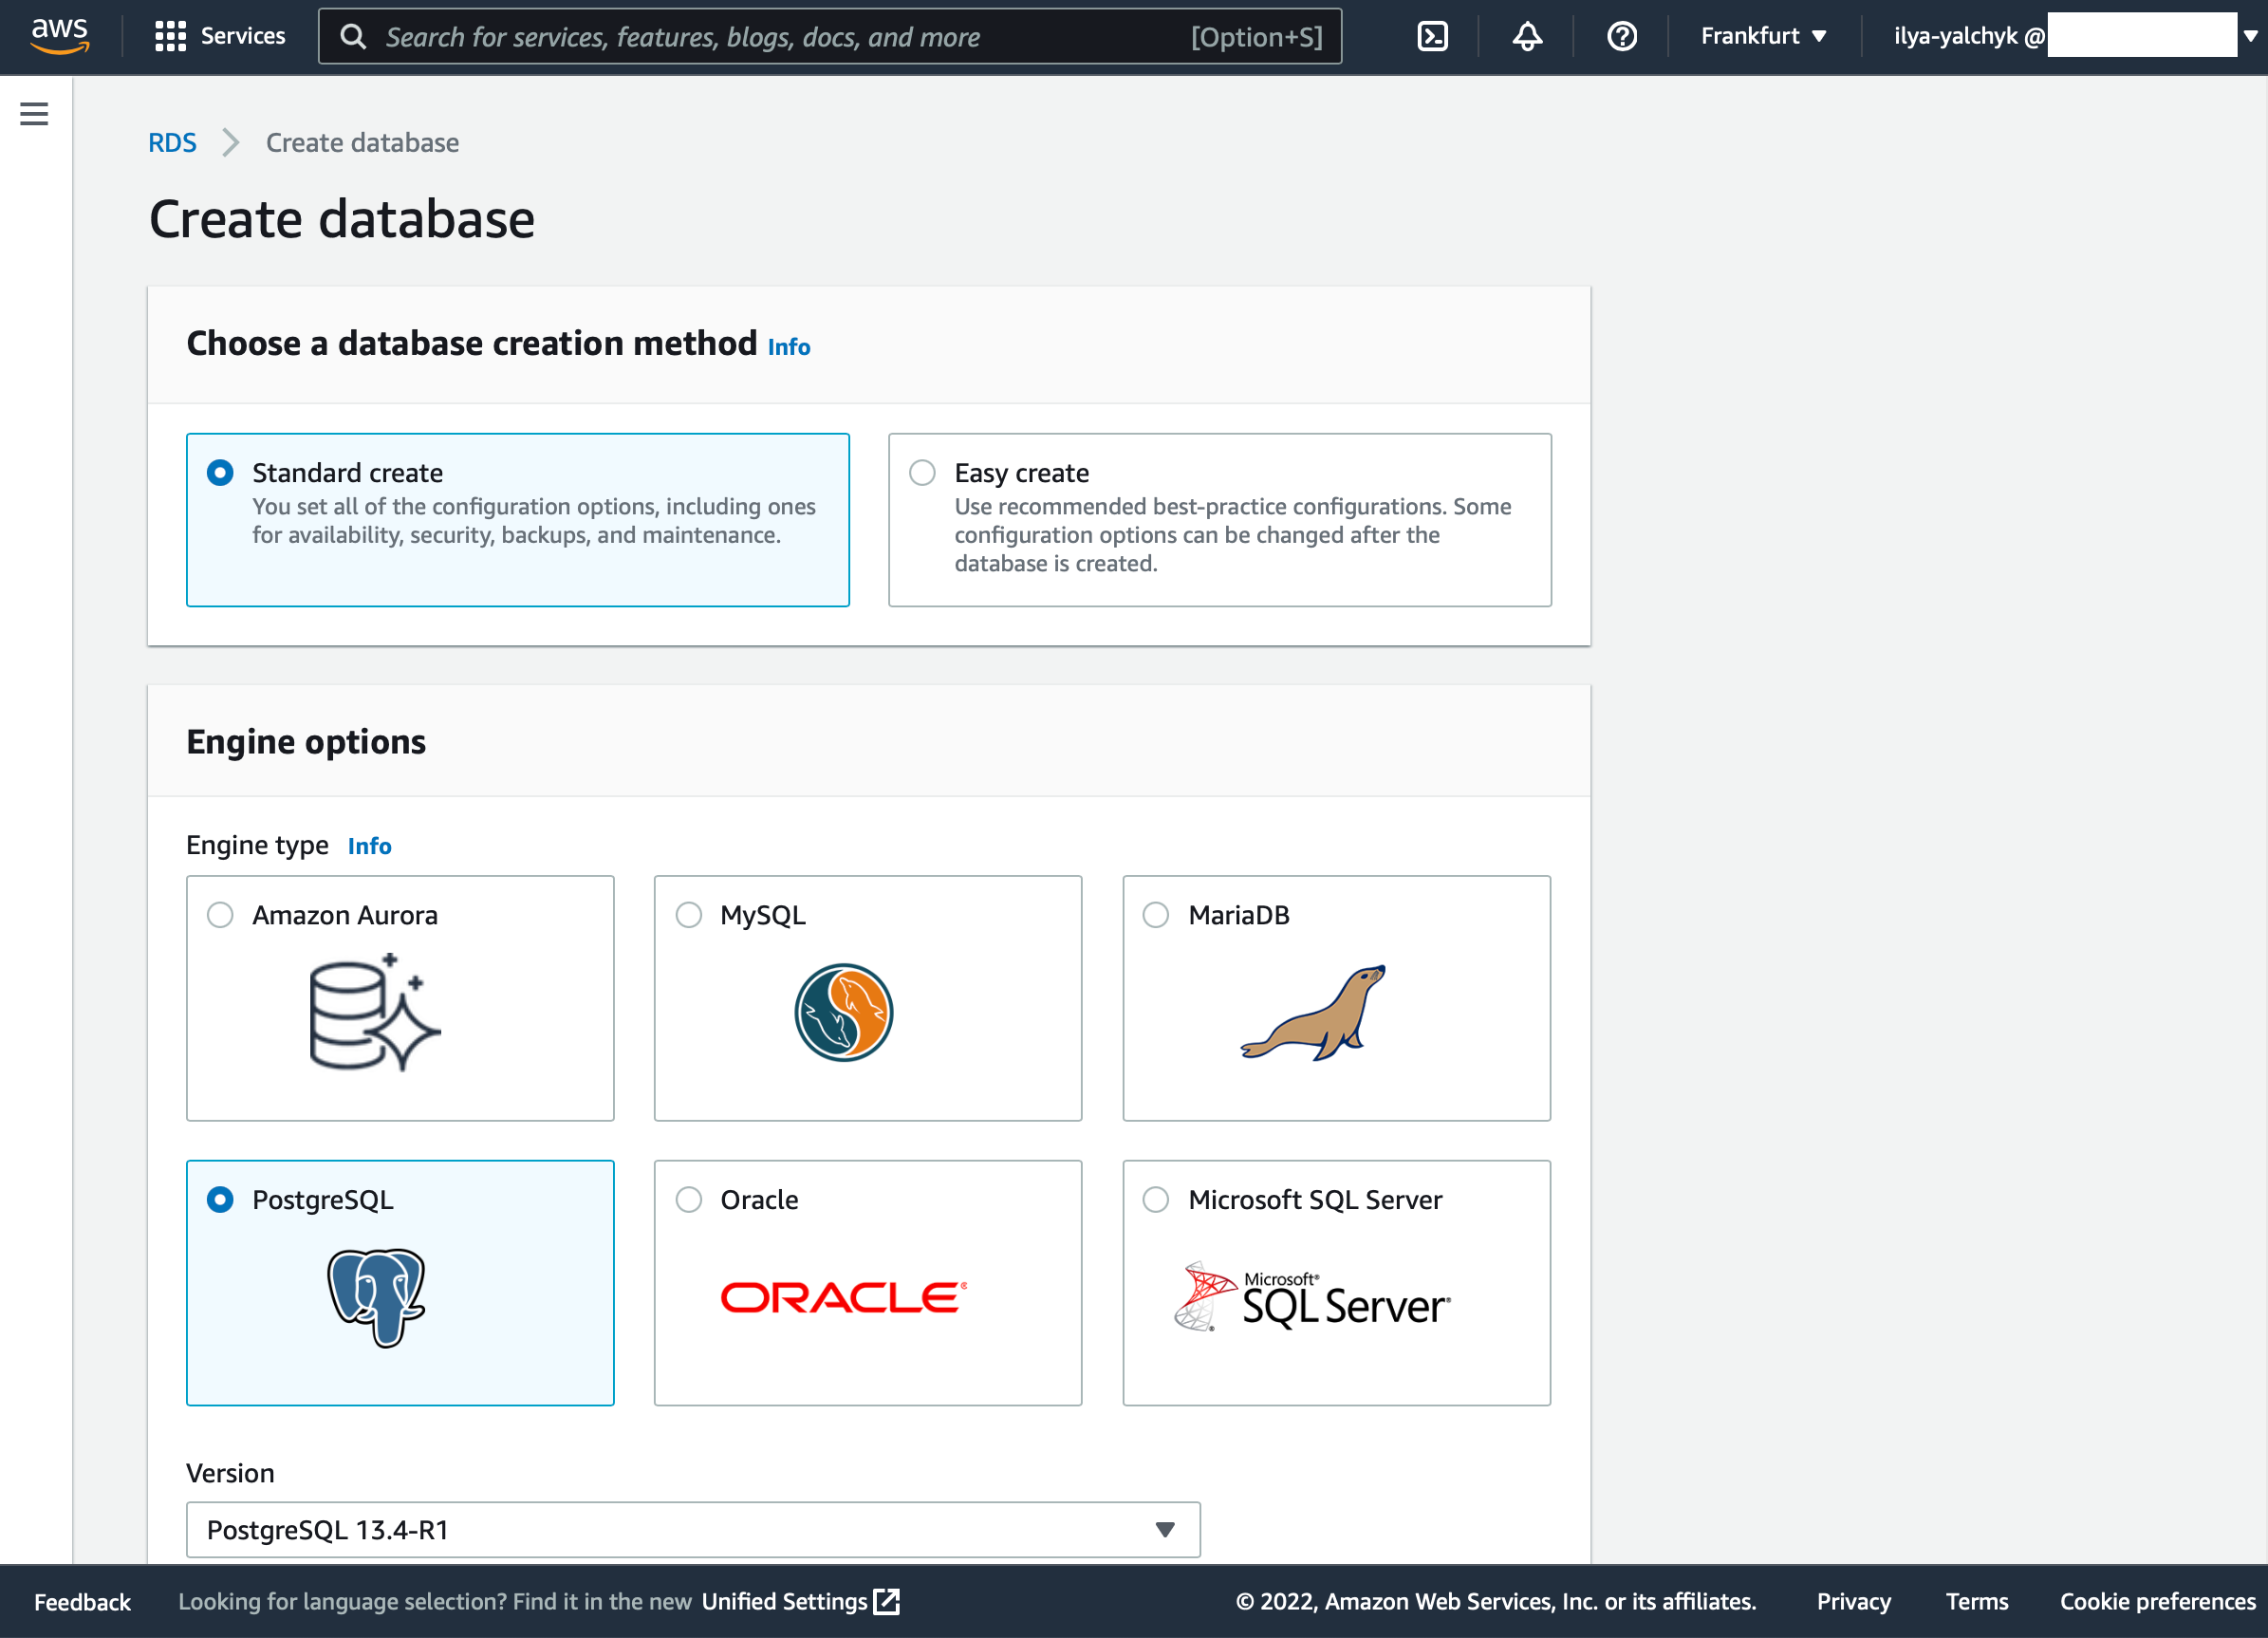Viewport: 2268px width, 1638px height.
Task: Open Info link beside Engine type
Action: (369, 846)
